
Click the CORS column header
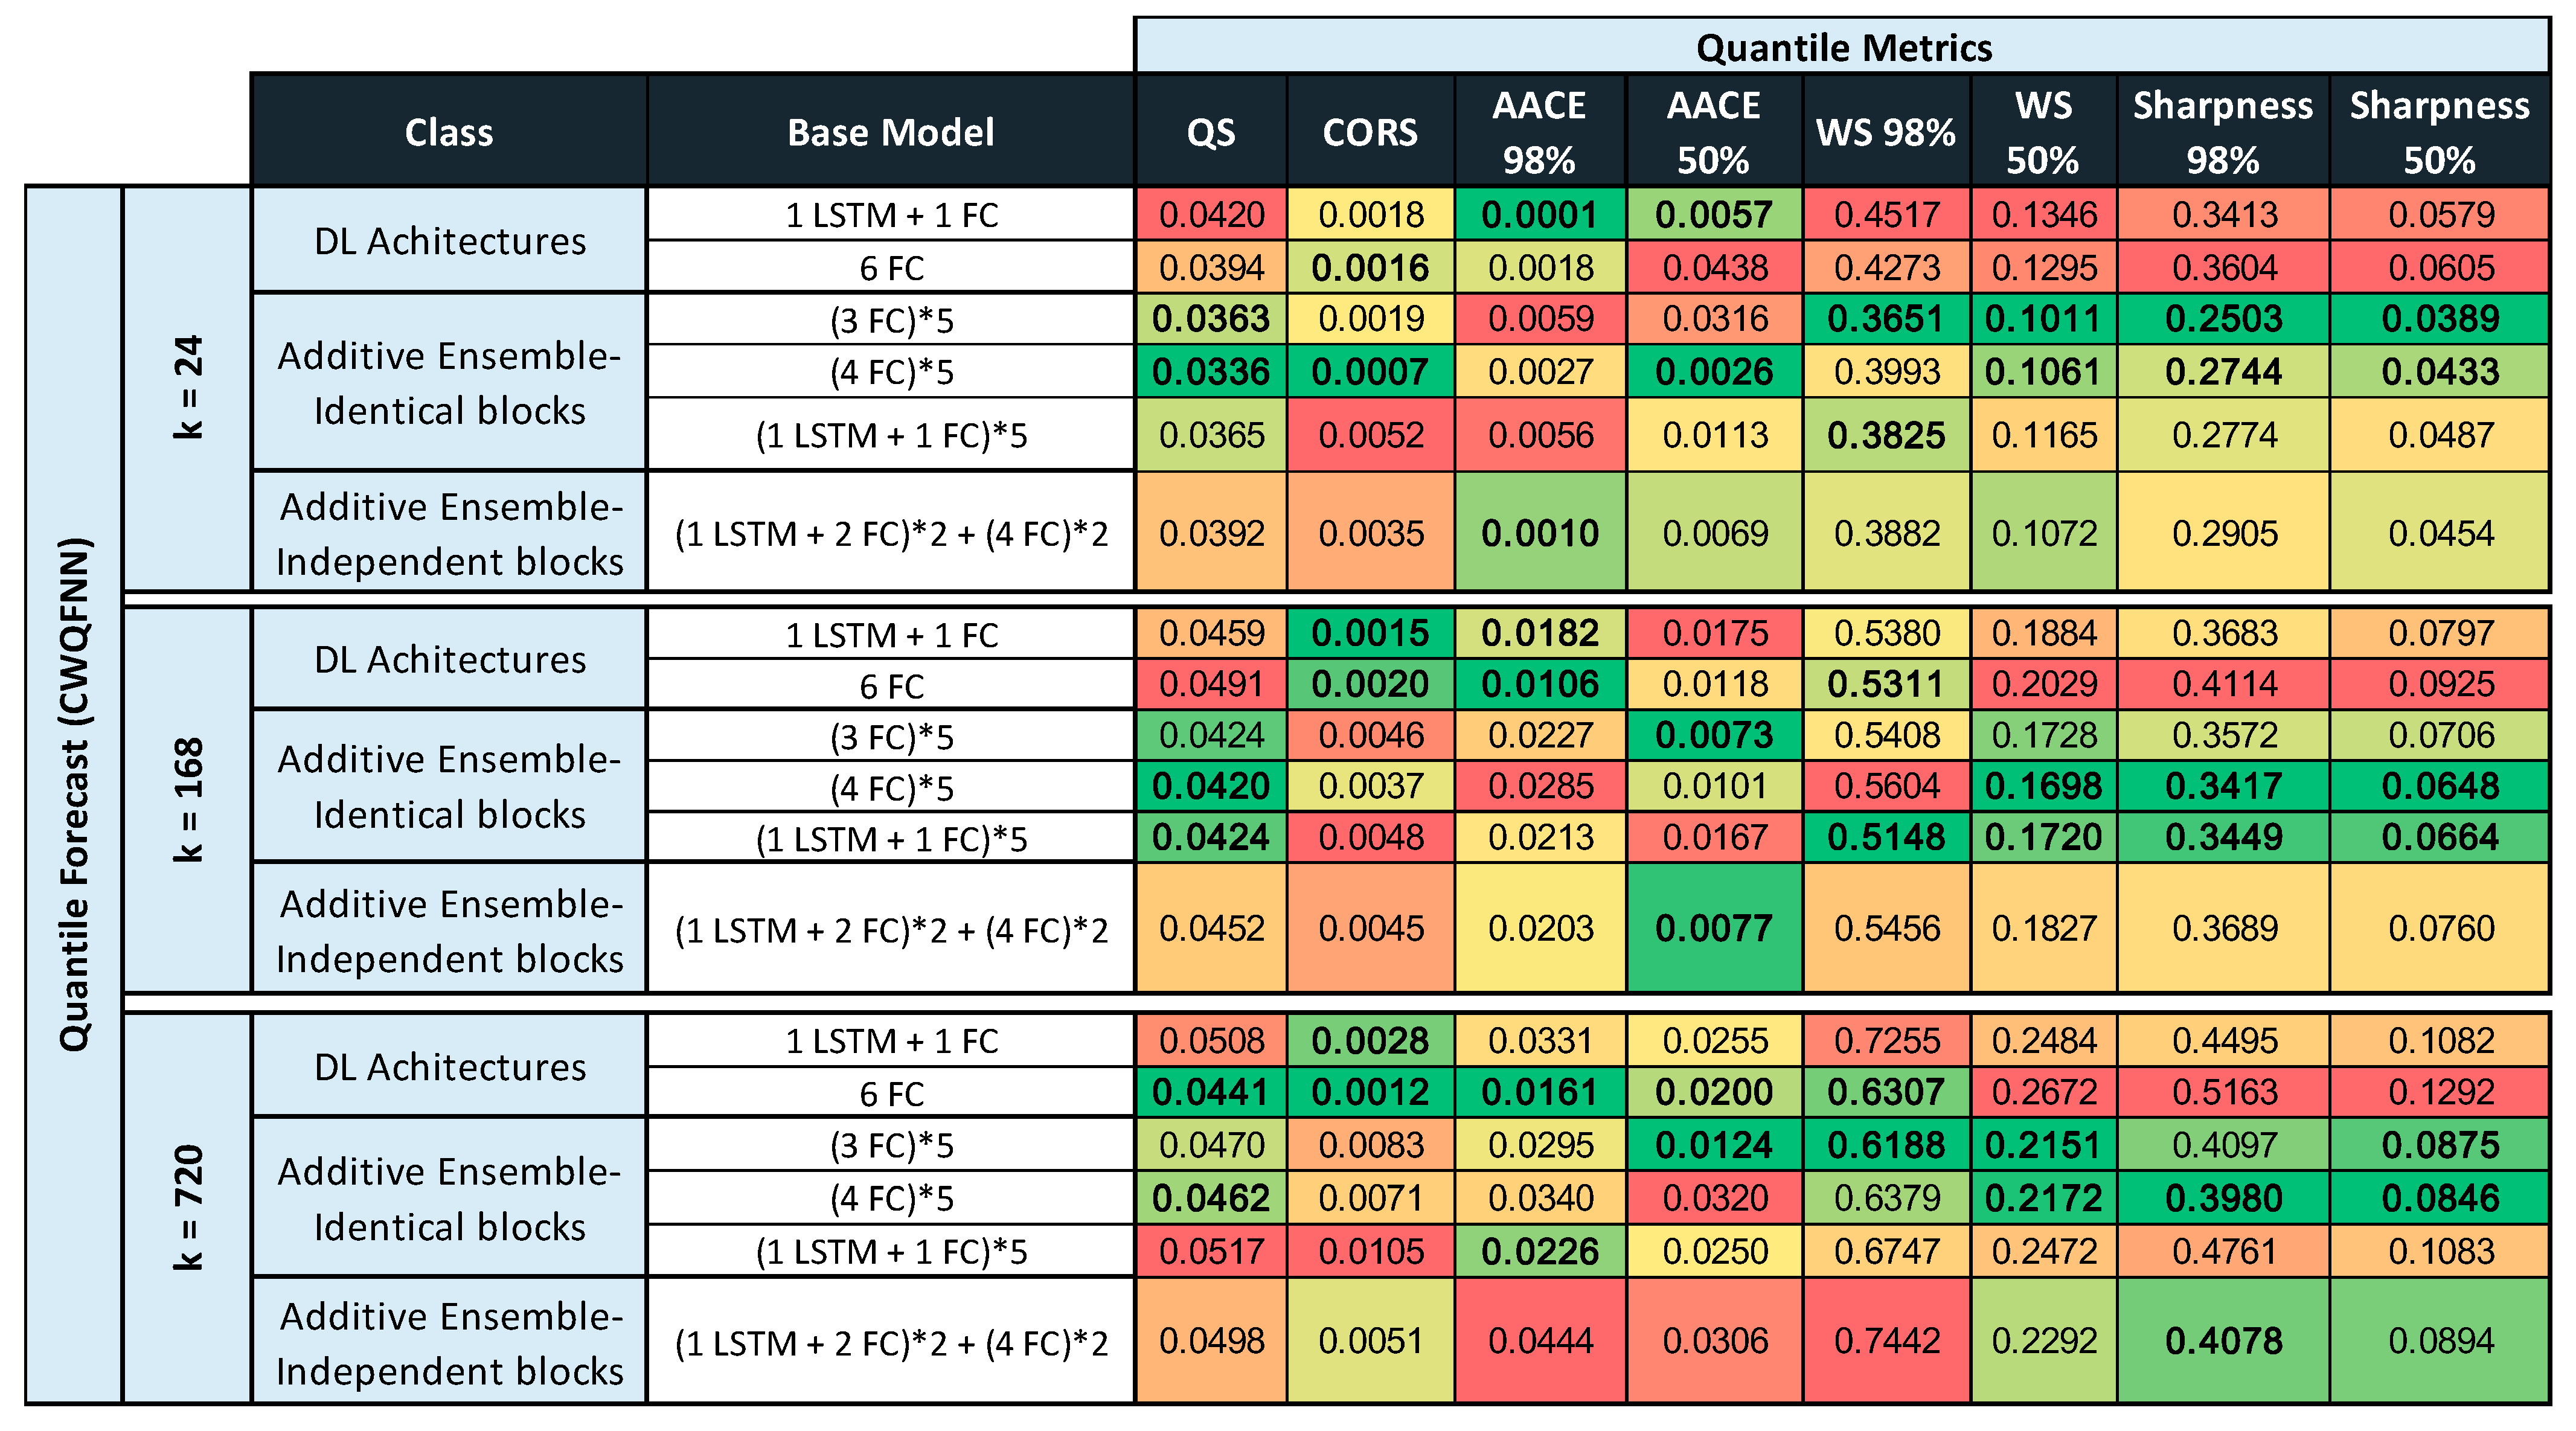[x=1370, y=132]
